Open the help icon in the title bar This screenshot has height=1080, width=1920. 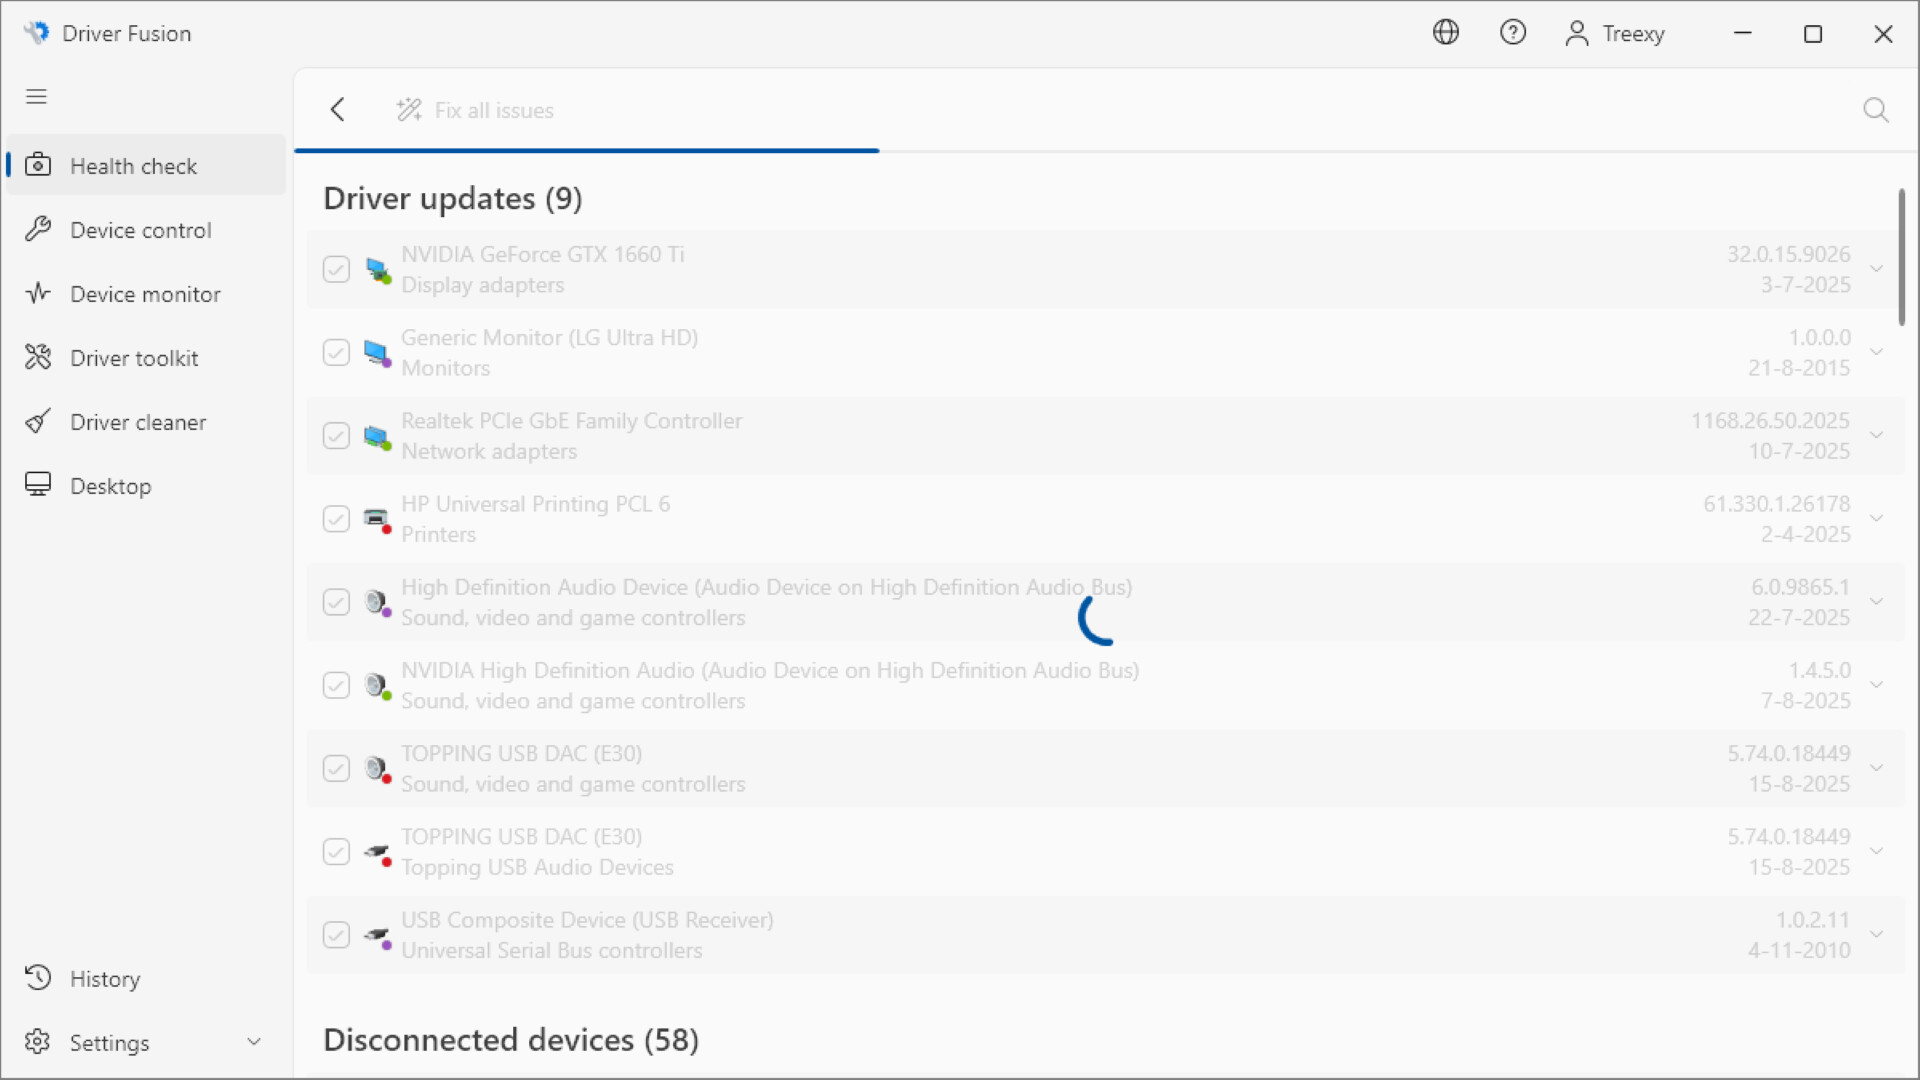point(1513,32)
